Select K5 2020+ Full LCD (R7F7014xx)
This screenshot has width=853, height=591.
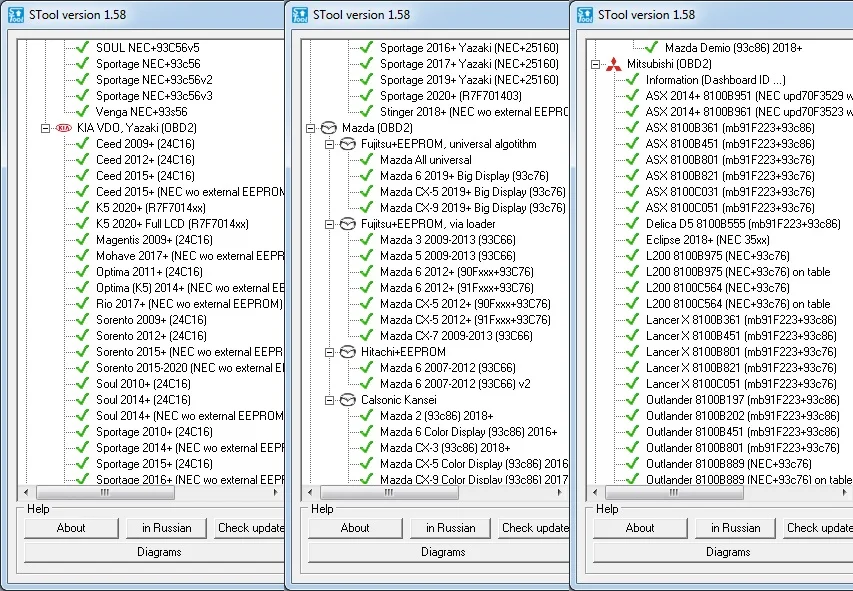point(172,224)
